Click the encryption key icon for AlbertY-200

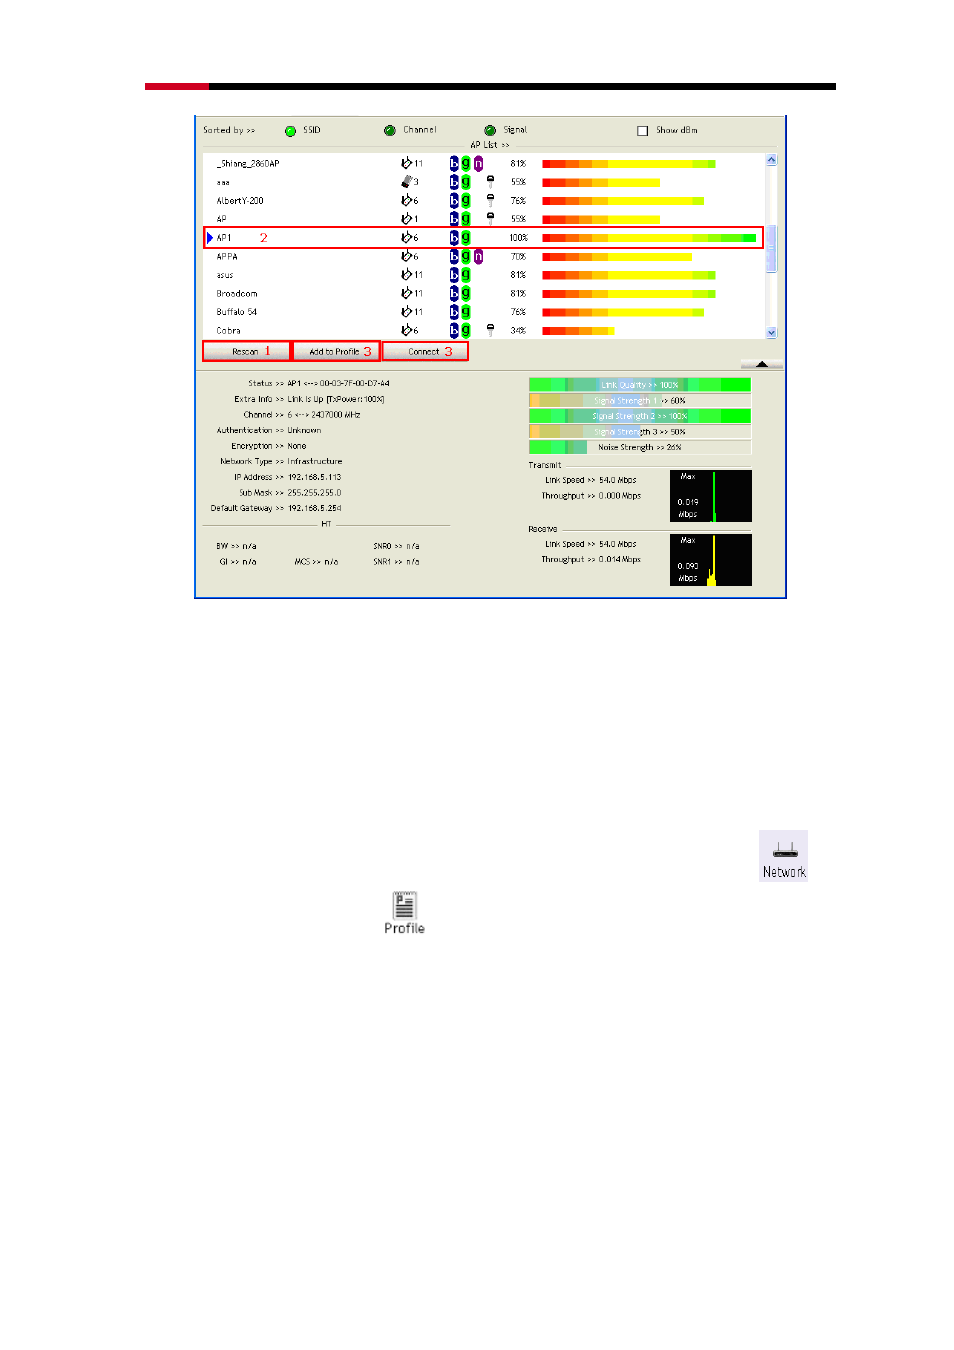pyautogui.click(x=490, y=200)
